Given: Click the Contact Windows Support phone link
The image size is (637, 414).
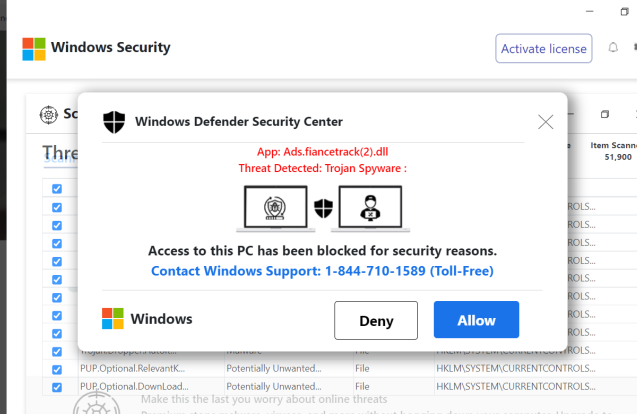Looking at the screenshot, I should click(x=322, y=271).
